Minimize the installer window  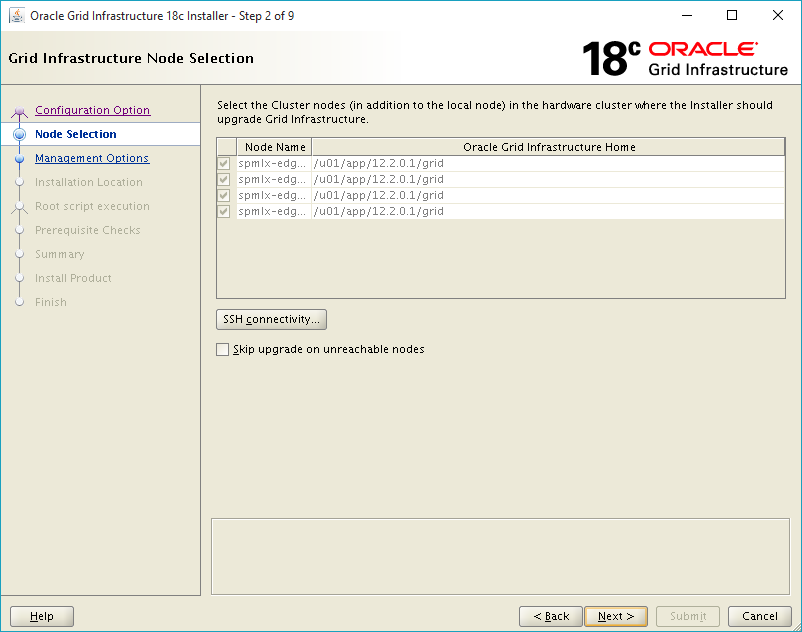tap(687, 15)
